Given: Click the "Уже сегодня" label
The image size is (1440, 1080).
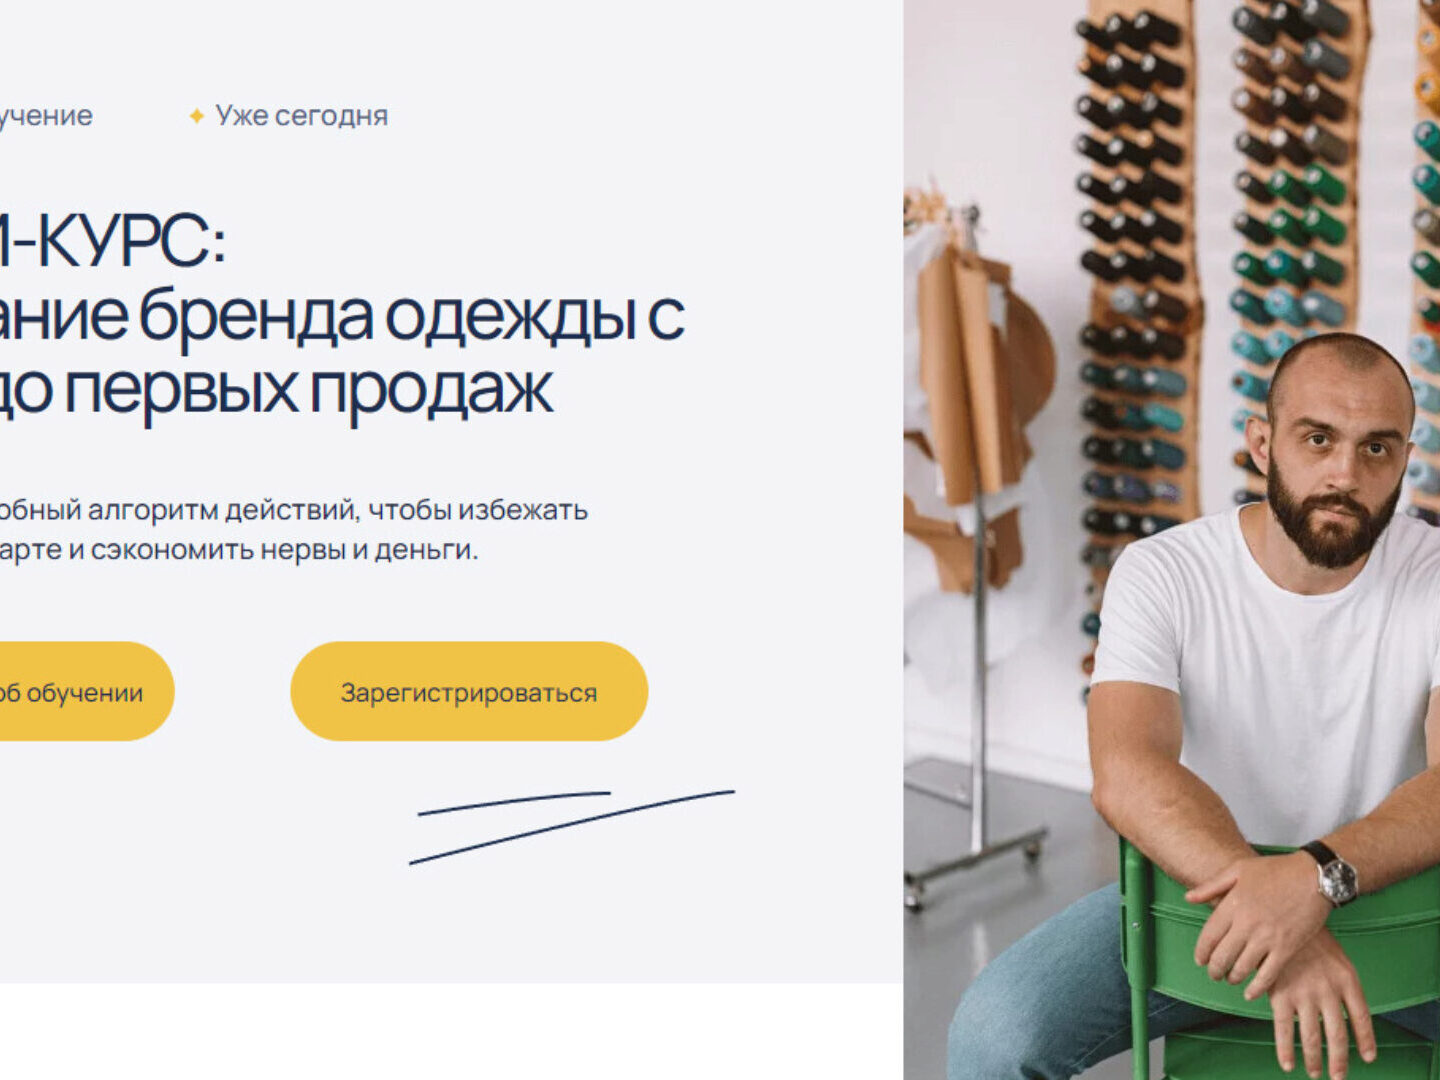Looking at the screenshot, I should (301, 116).
